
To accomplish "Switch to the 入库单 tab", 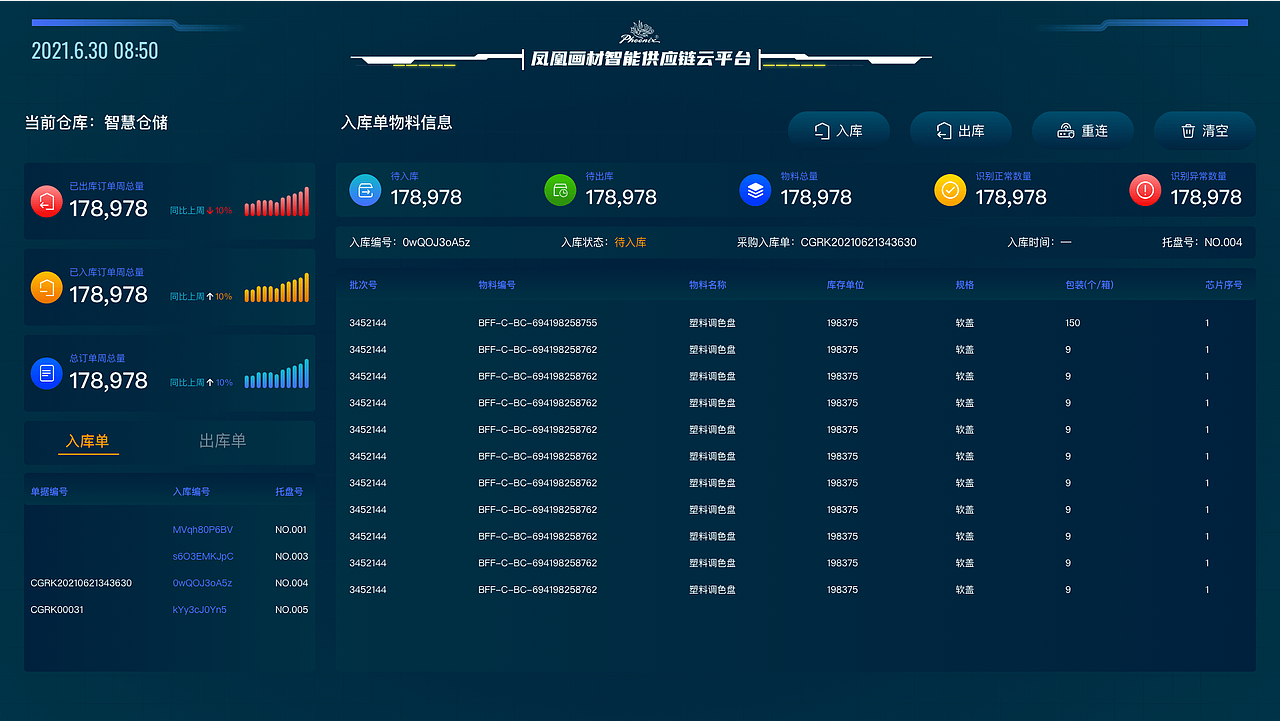I will click(x=88, y=441).
